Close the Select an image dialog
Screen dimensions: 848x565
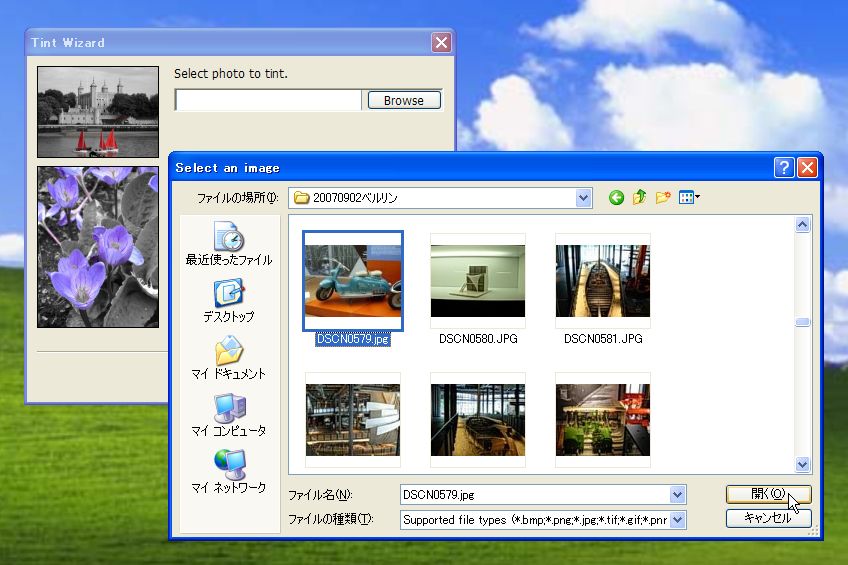point(807,168)
